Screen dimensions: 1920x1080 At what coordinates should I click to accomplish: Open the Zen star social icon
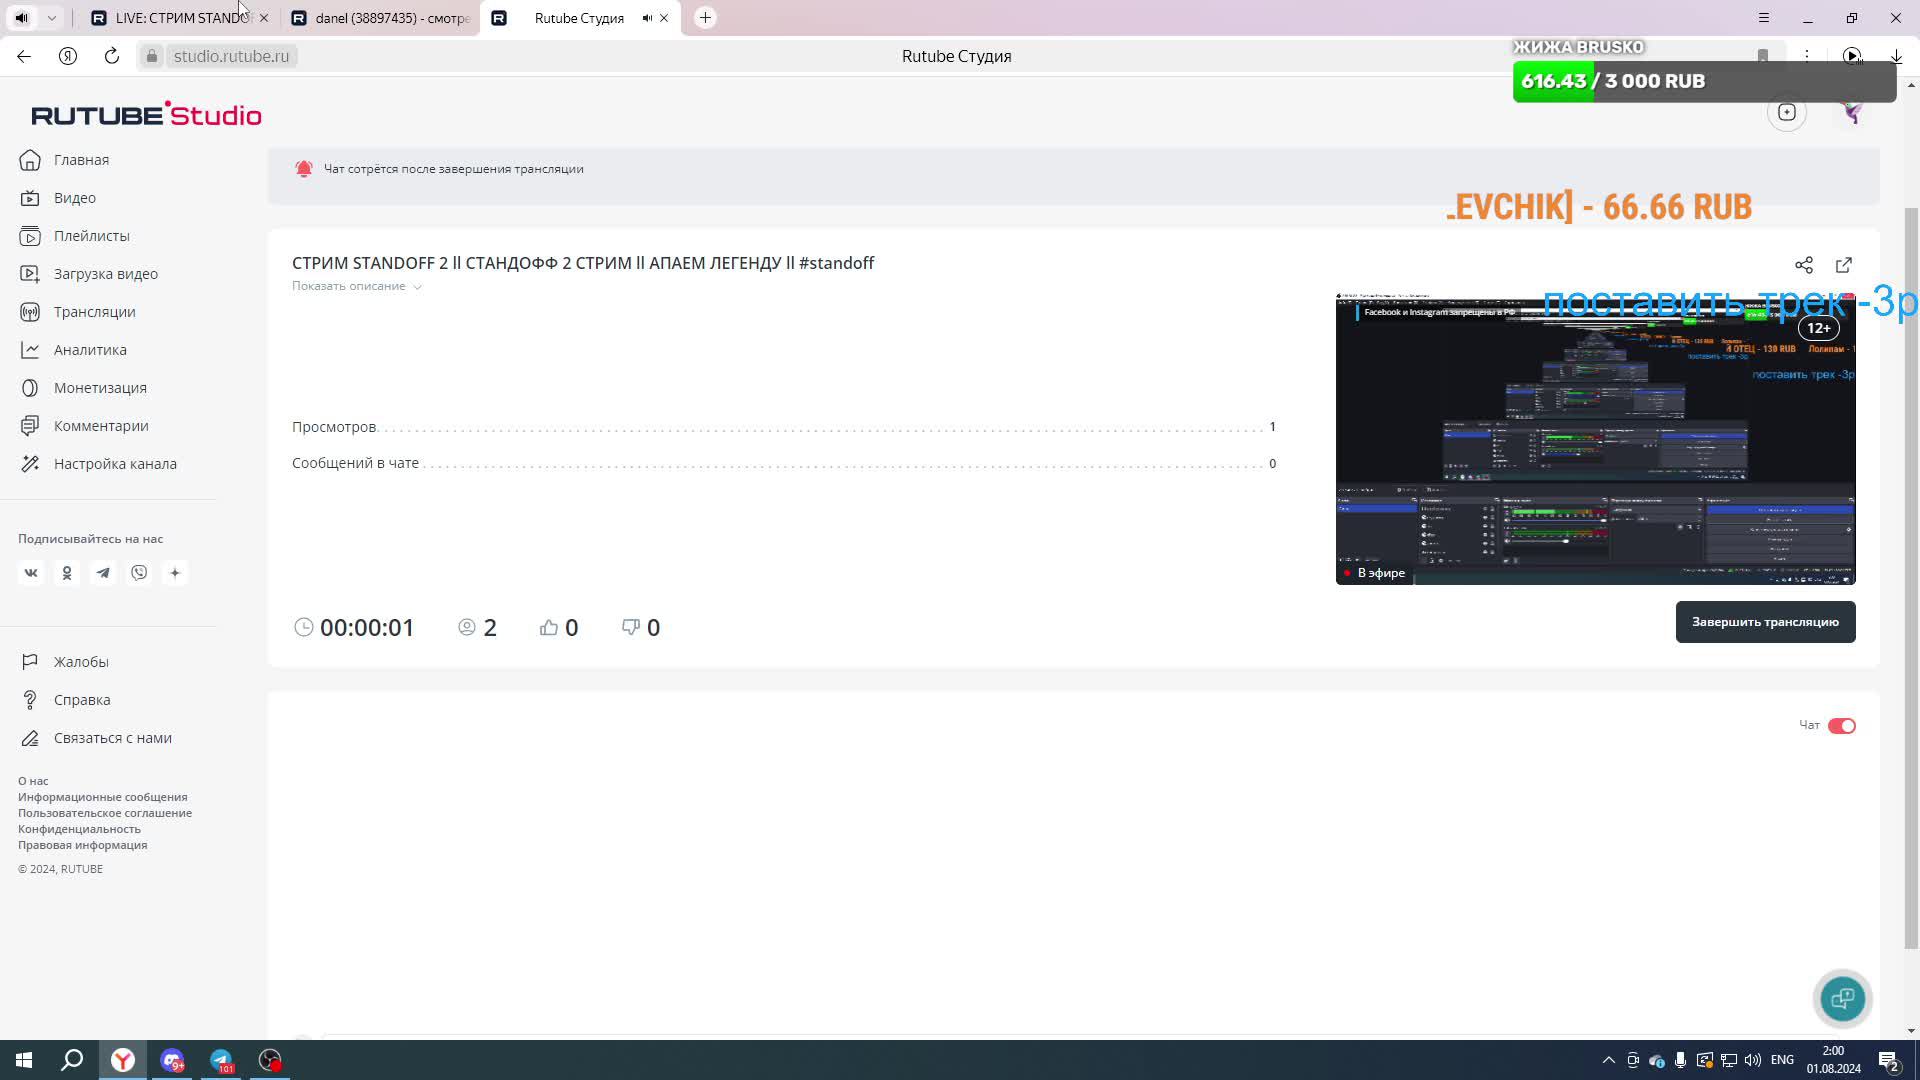coord(175,573)
